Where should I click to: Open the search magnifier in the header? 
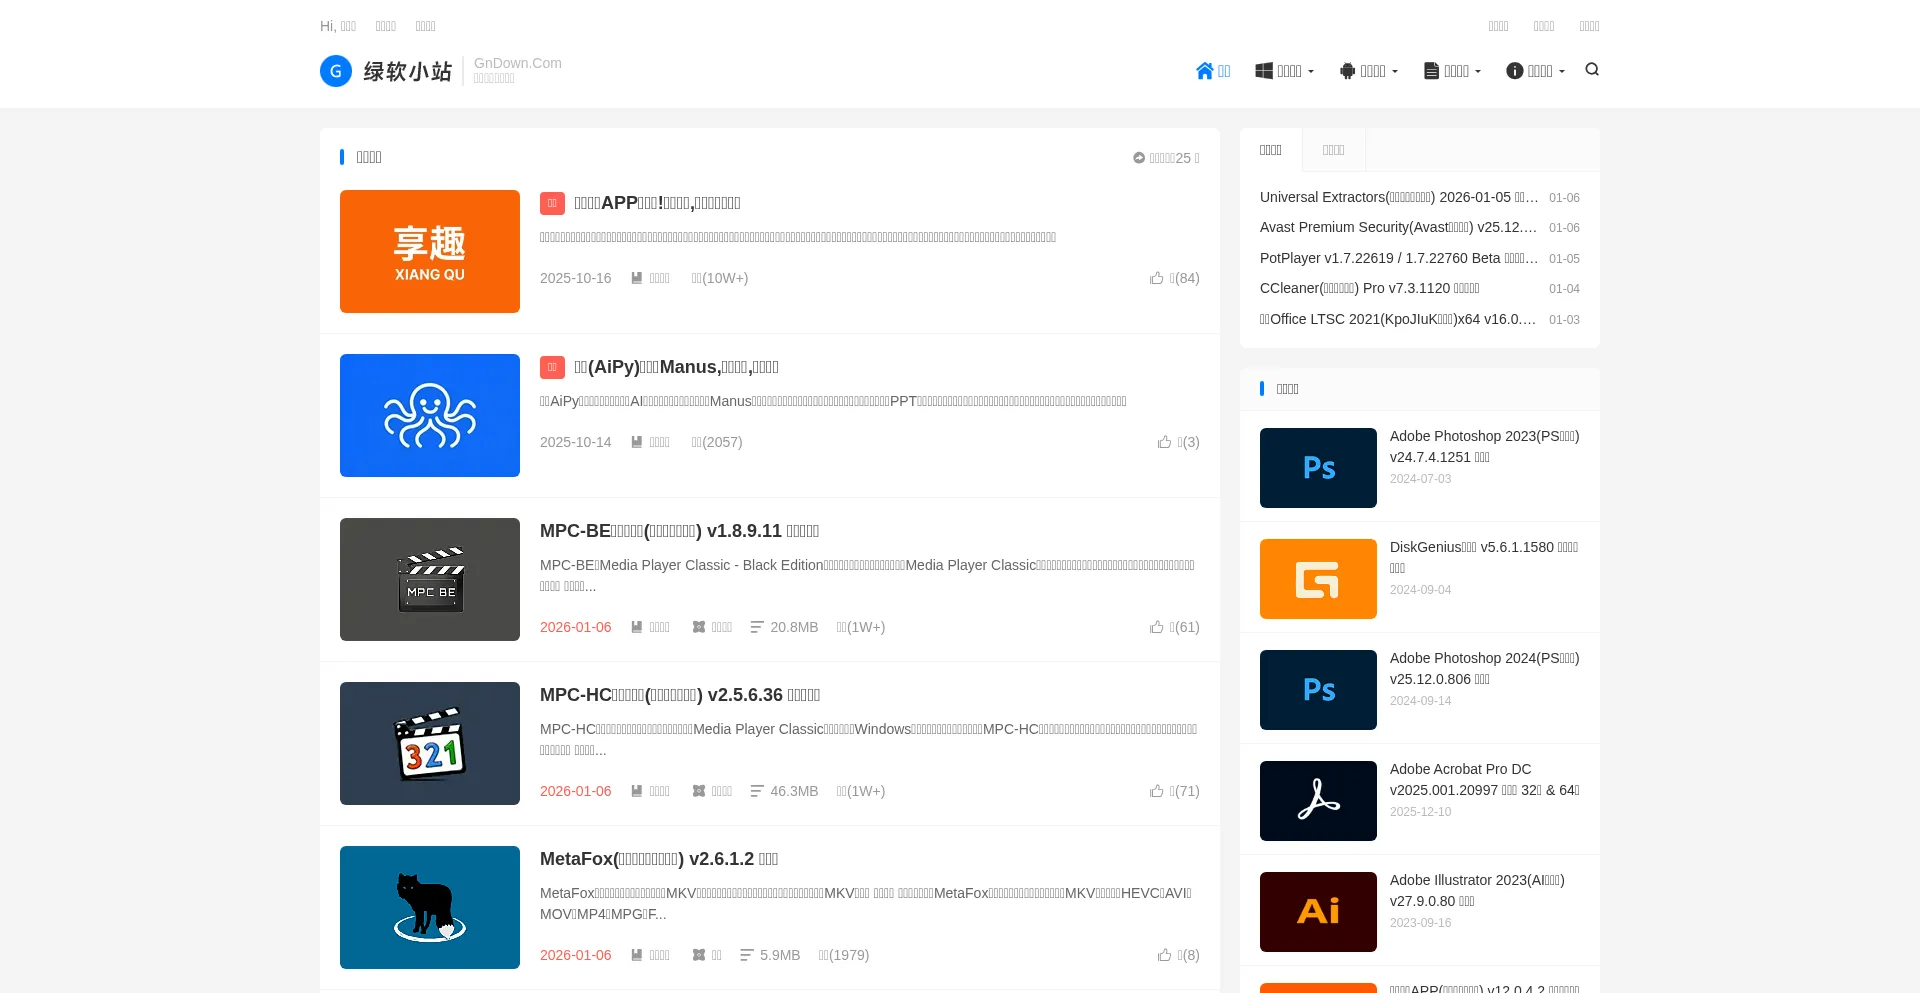tap(1592, 70)
